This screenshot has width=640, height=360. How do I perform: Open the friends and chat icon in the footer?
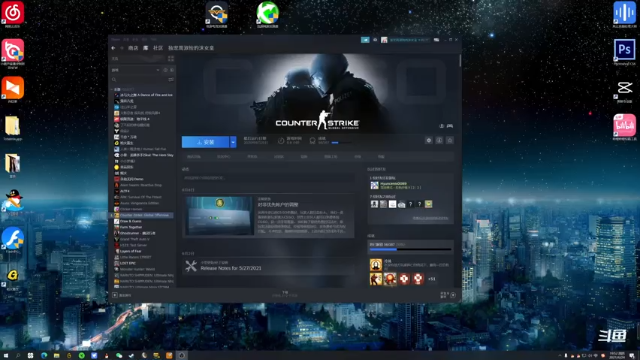pos(452,295)
